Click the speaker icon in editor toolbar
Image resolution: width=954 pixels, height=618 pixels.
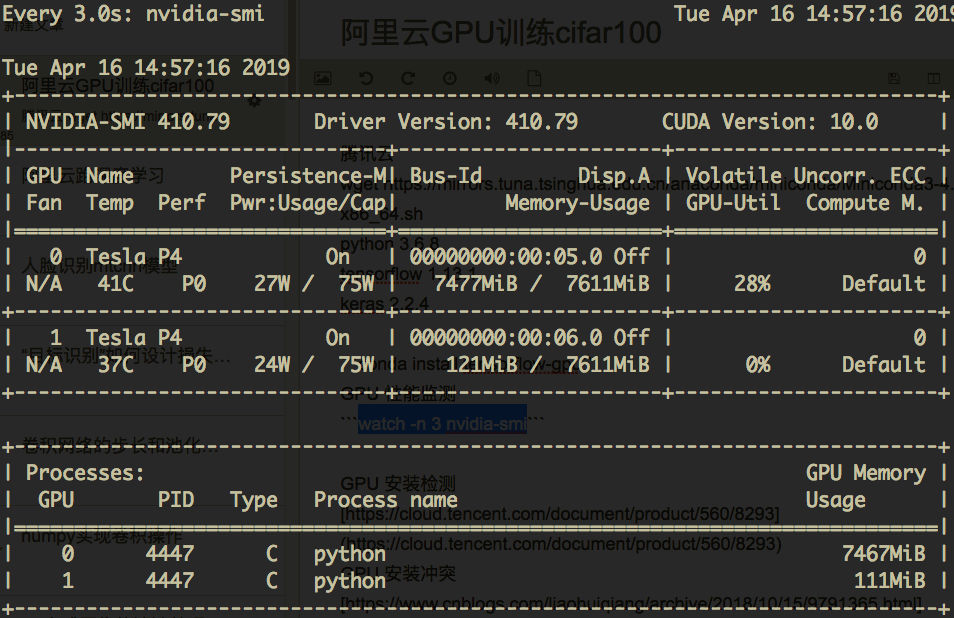click(492, 78)
